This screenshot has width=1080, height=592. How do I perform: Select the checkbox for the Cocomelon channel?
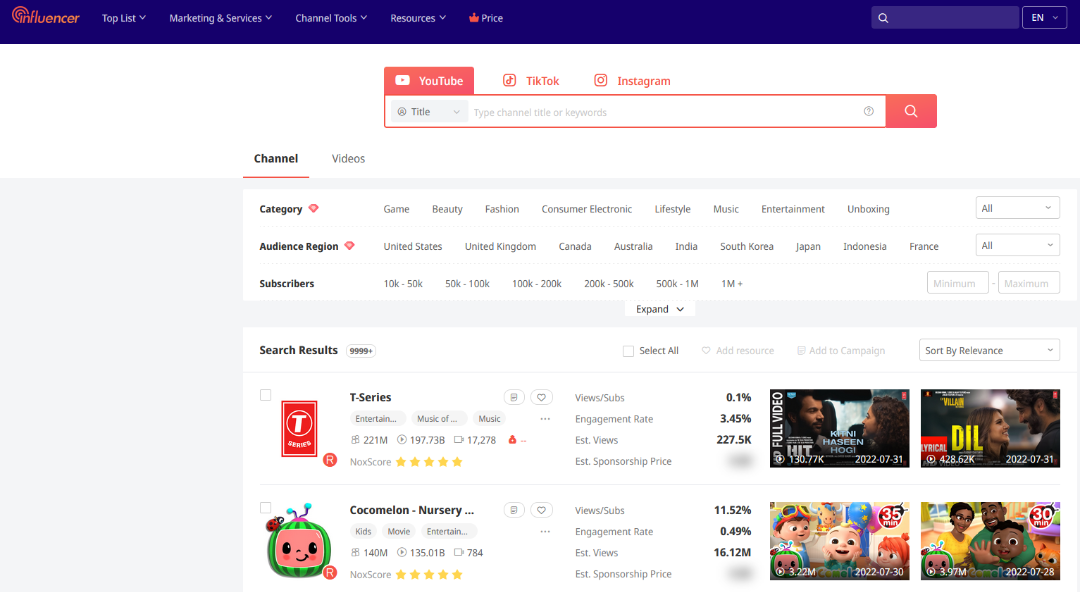(x=265, y=507)
